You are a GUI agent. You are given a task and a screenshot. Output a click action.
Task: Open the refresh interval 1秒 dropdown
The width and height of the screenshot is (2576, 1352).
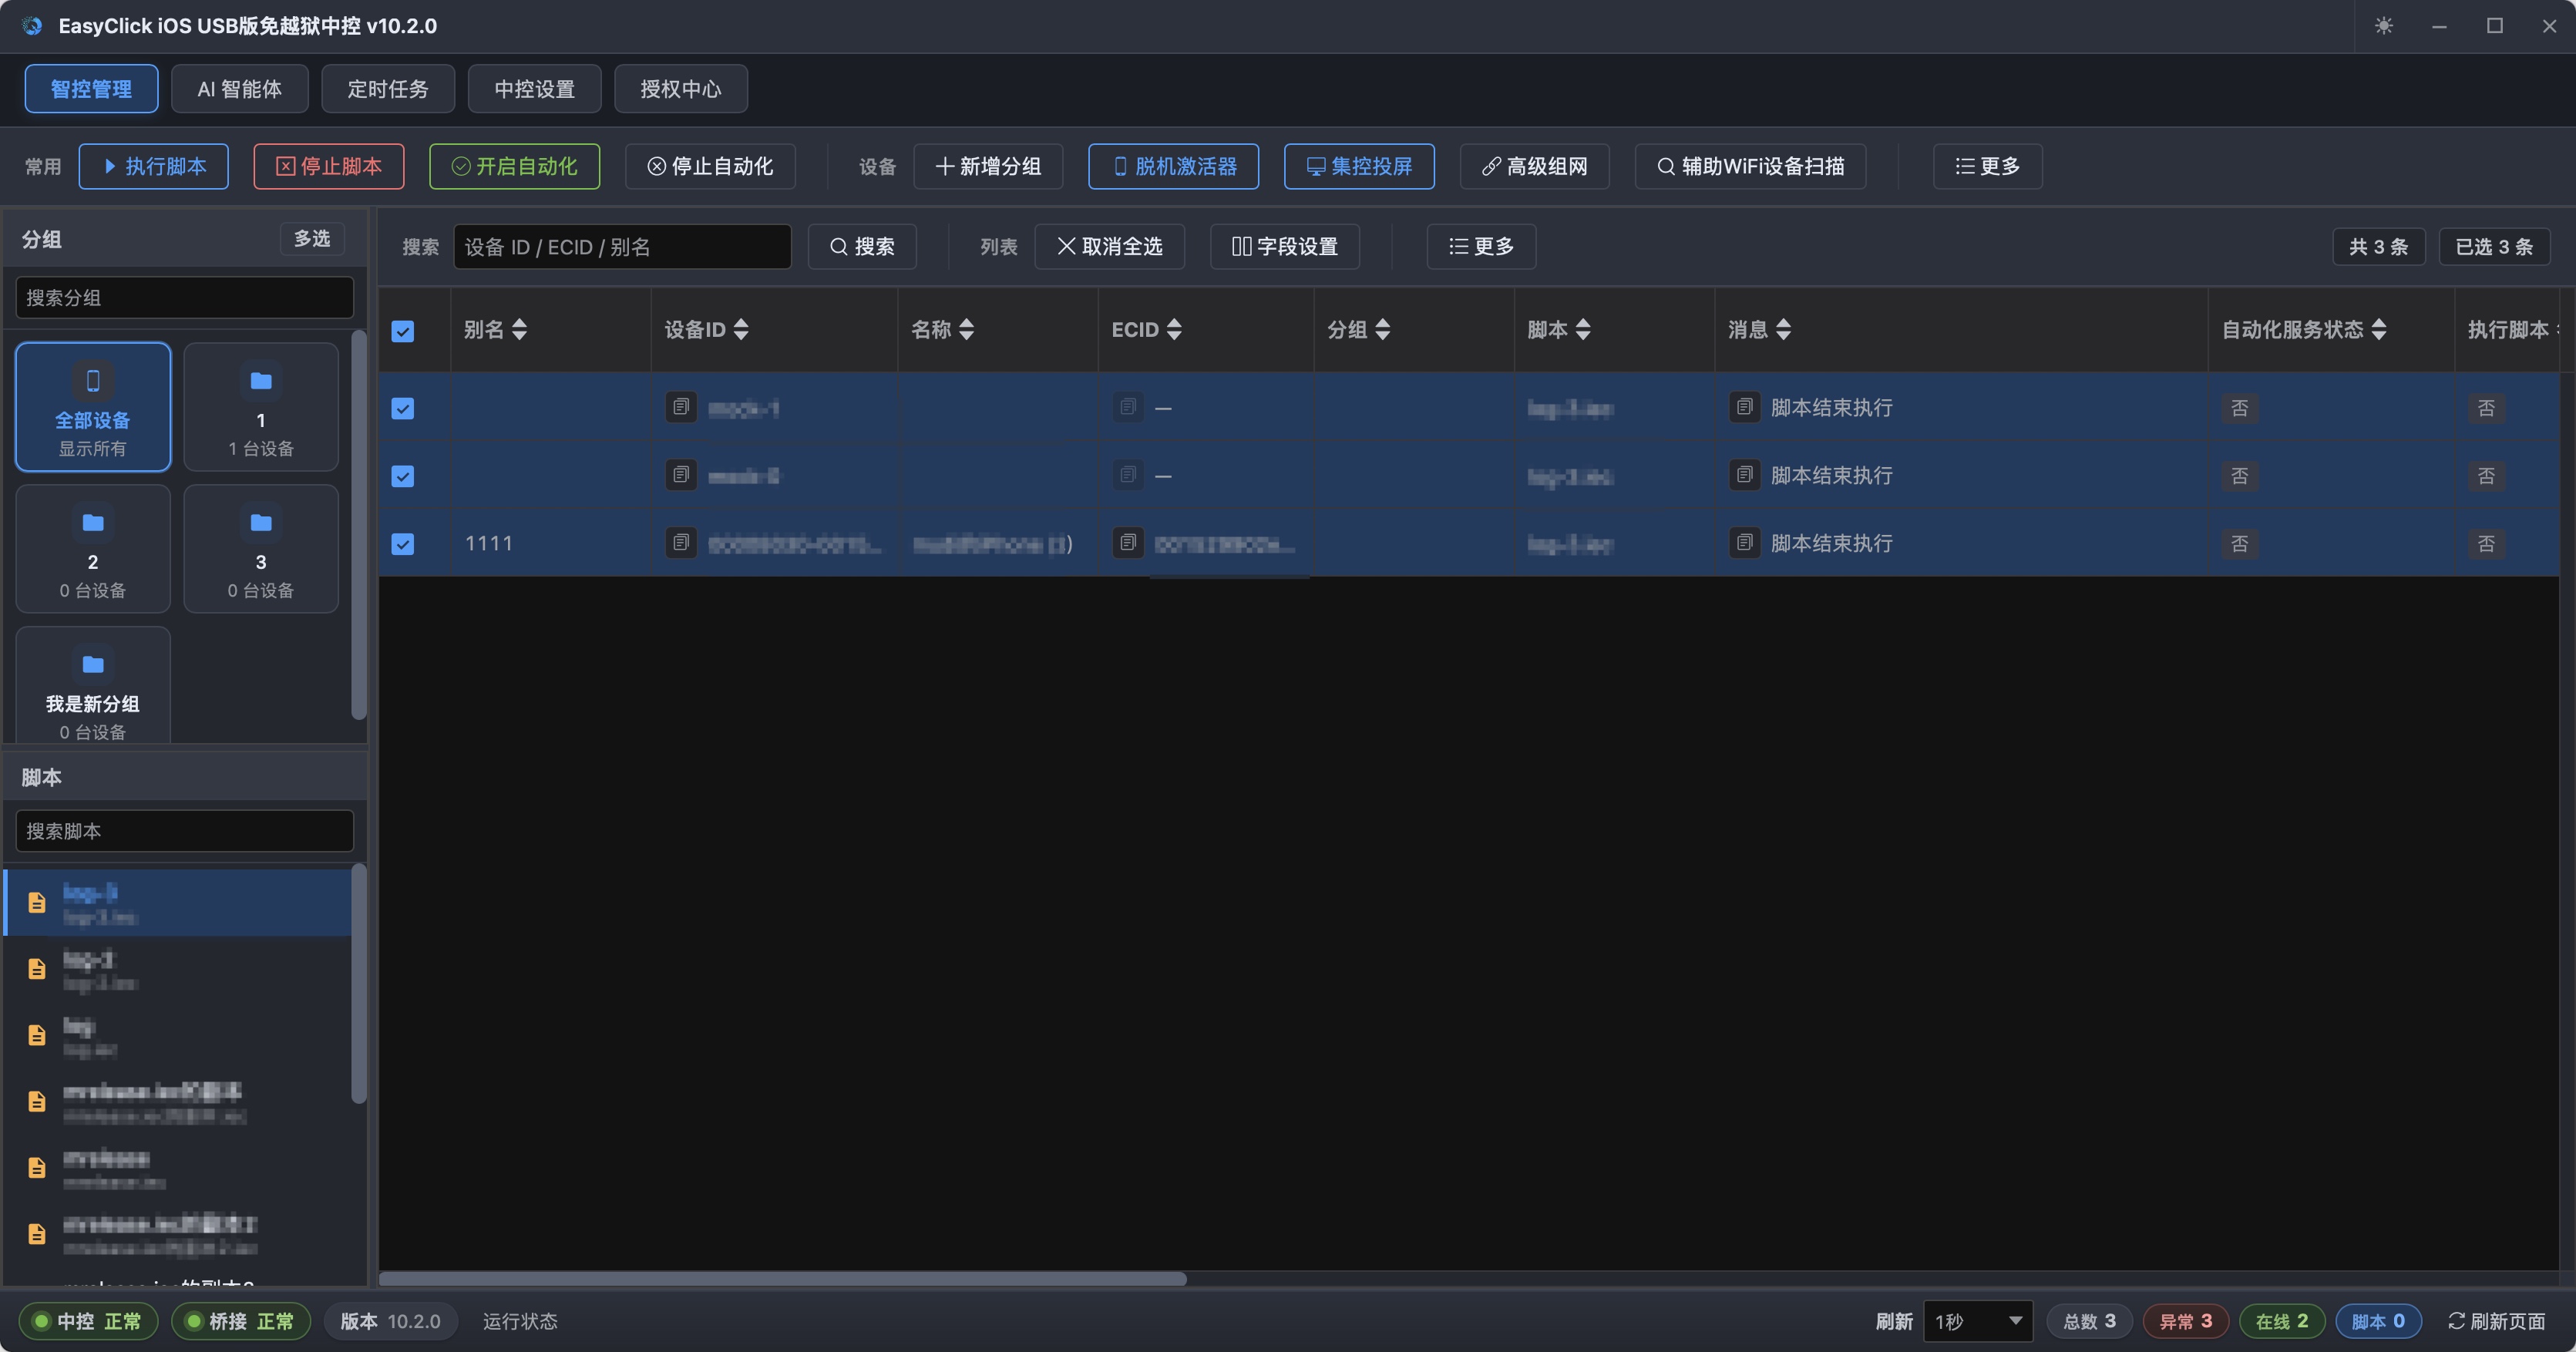tap(1978, 1321)
